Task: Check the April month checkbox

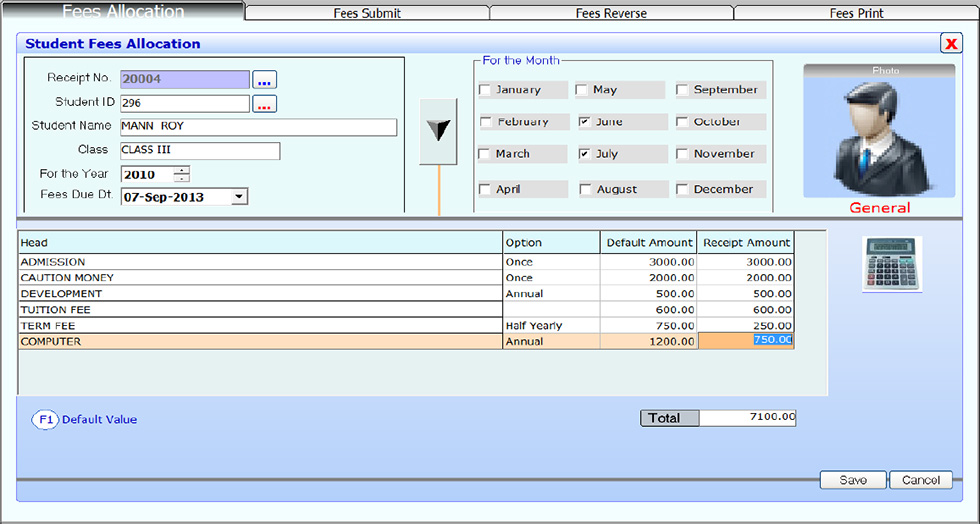Action: (x=484, y=189)
